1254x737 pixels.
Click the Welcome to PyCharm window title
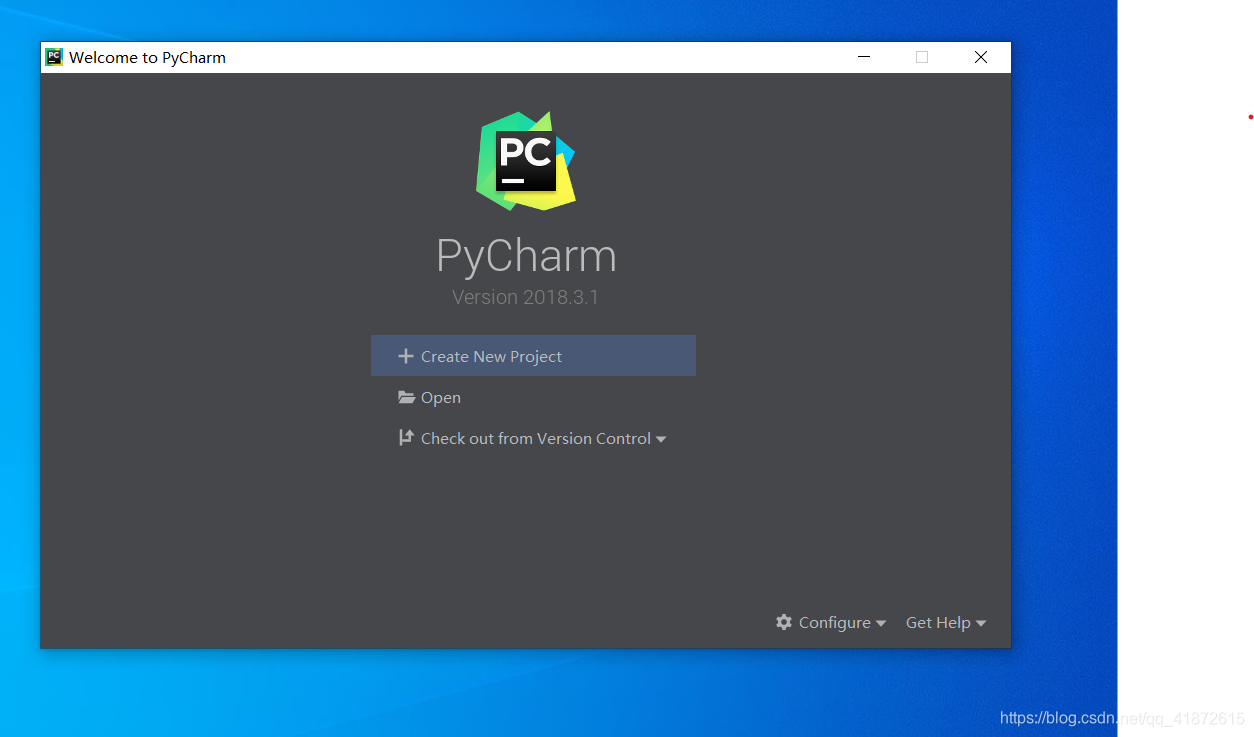pyautogui.click(x=147, y=57)
